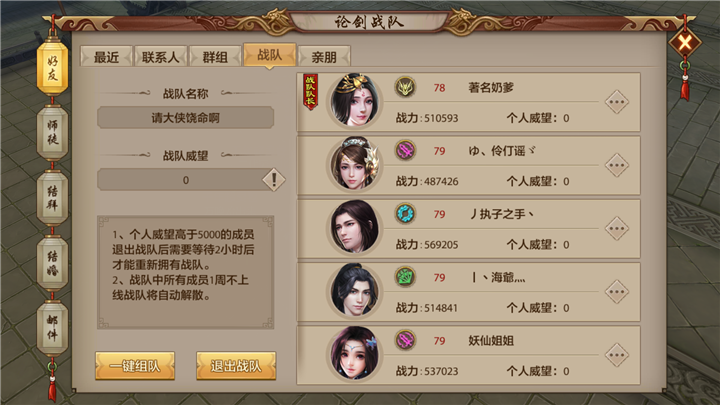This screenshot has width=720, height=405.
Task: Expand more actions for 丨丶海鼀灬
Action: pyautogui.click(x=616, y=292)
